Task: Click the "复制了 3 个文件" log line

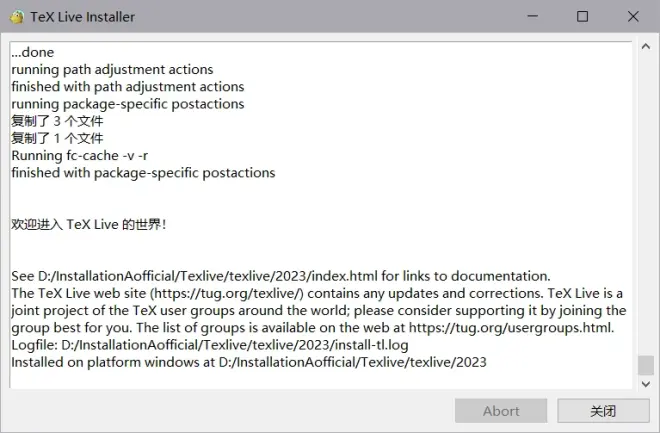Action: [57, 121]
